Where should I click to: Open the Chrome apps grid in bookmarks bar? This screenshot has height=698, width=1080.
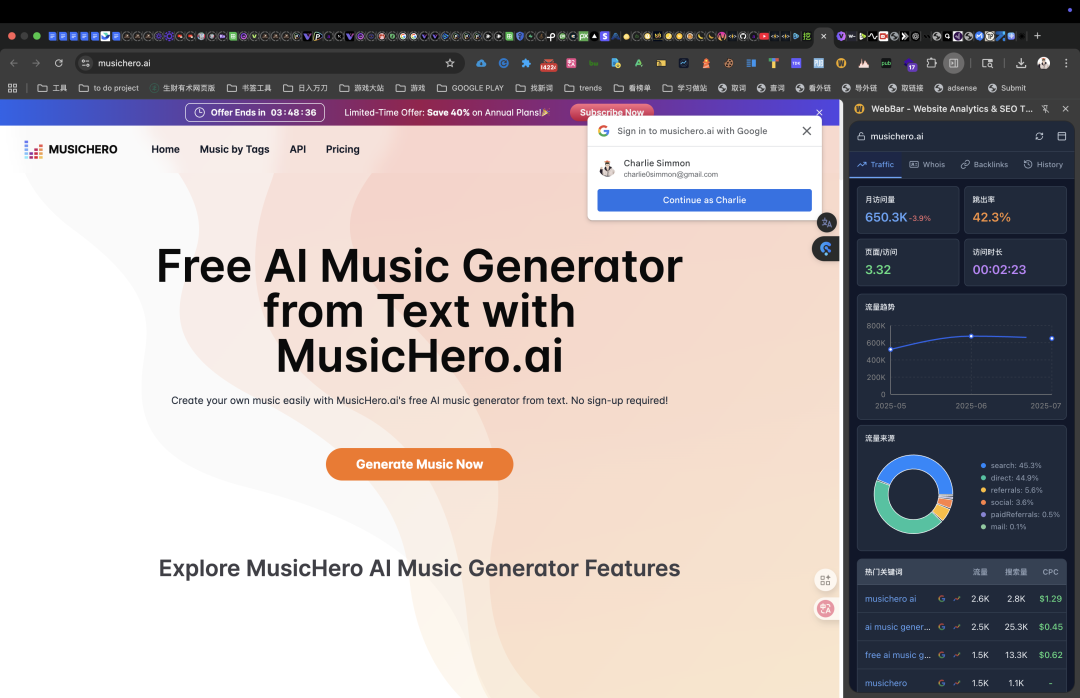(x=12, y=88)
